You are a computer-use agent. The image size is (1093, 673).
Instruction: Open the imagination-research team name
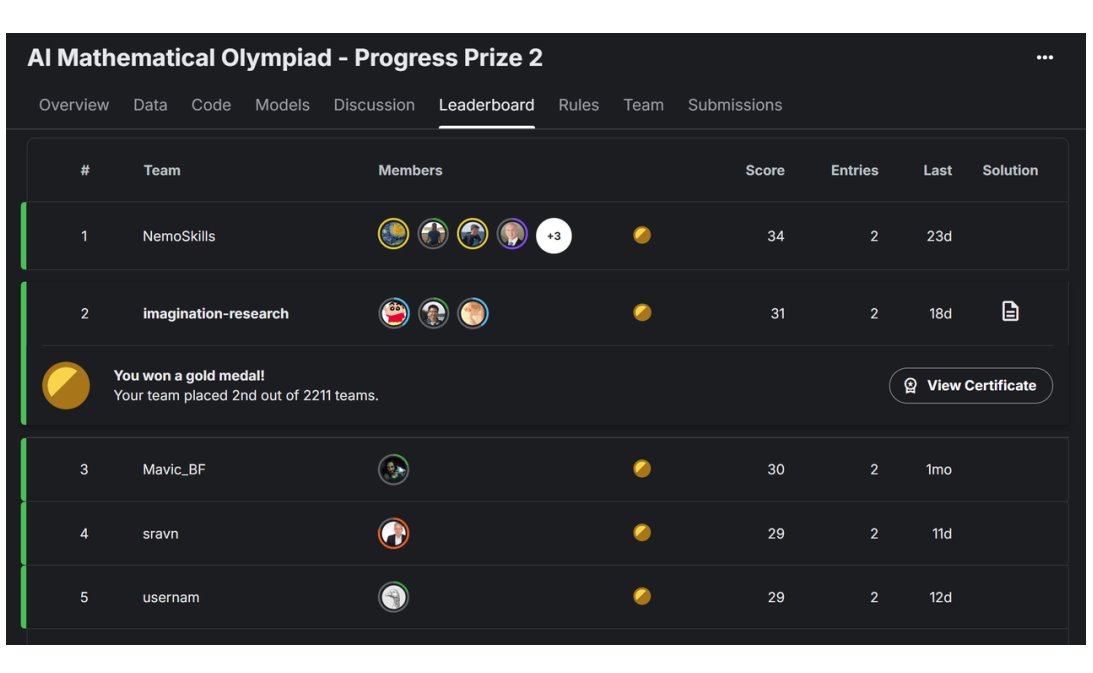pos(215,314)
